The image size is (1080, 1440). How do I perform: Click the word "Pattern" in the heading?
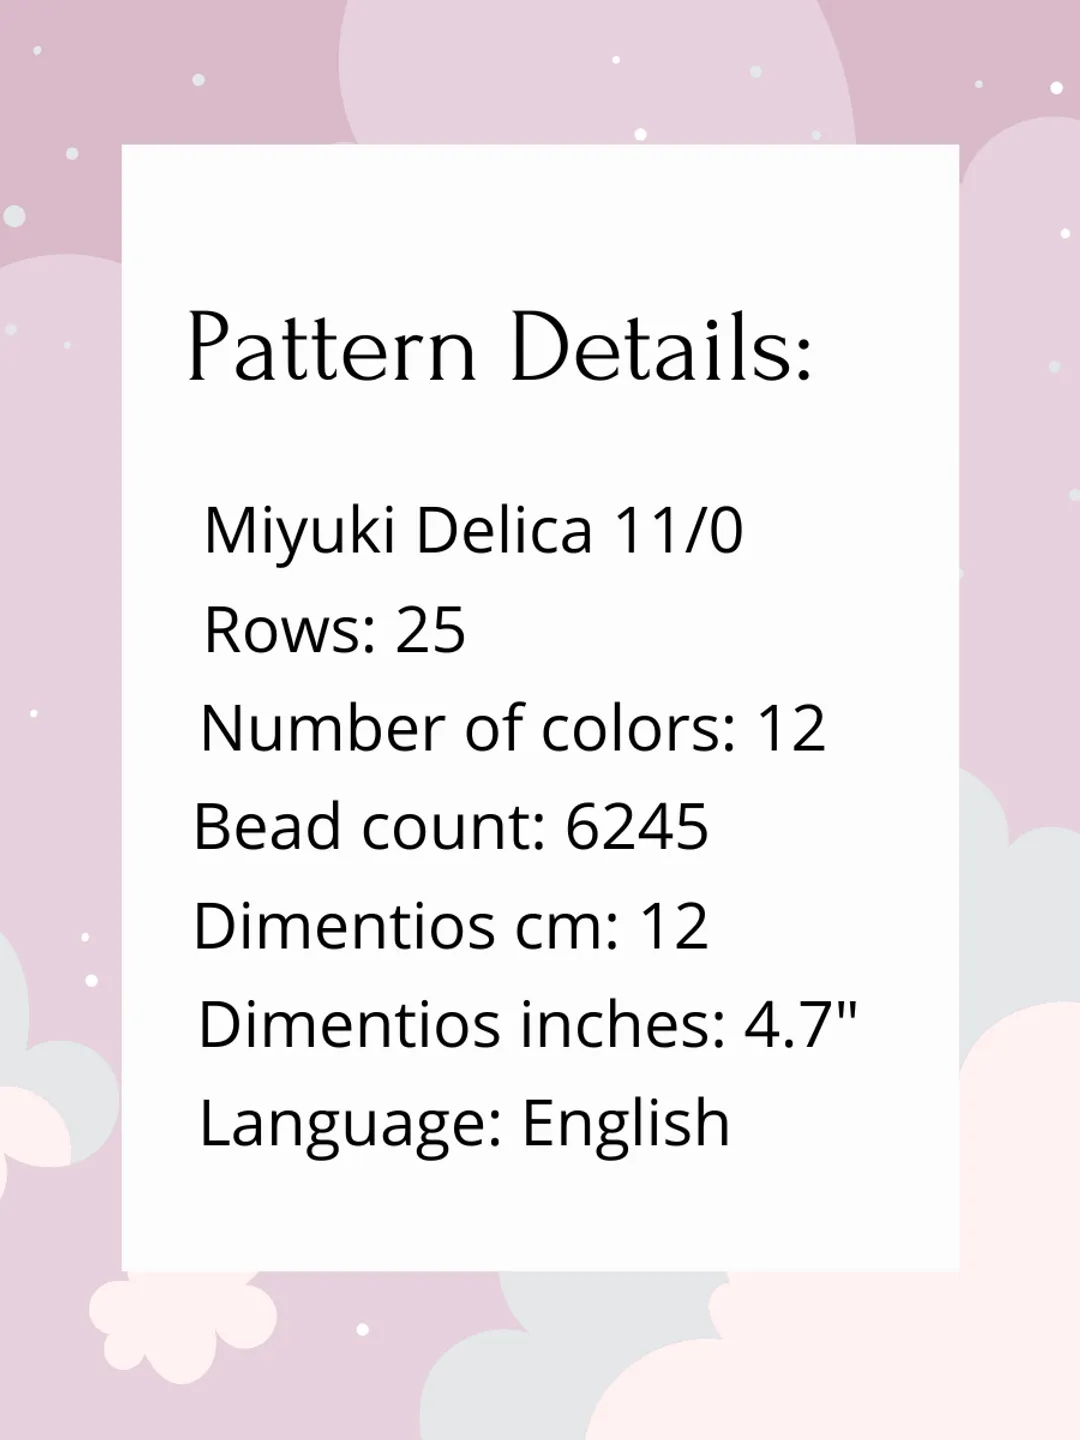pos(332,348)
